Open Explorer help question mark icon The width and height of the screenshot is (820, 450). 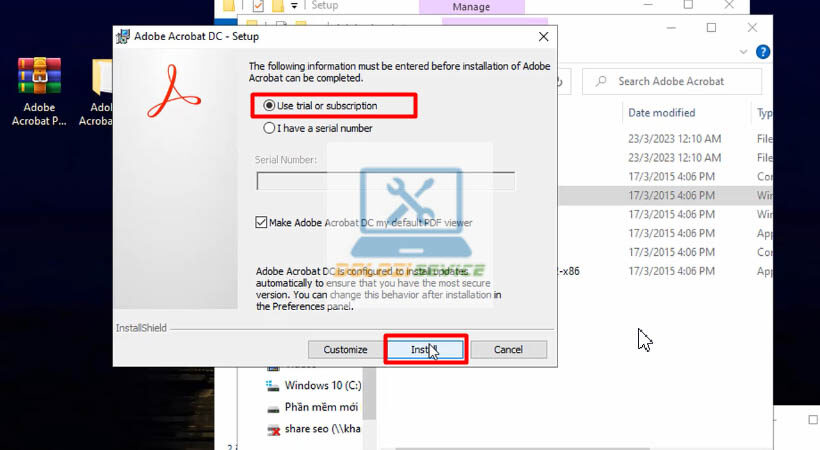762,52
